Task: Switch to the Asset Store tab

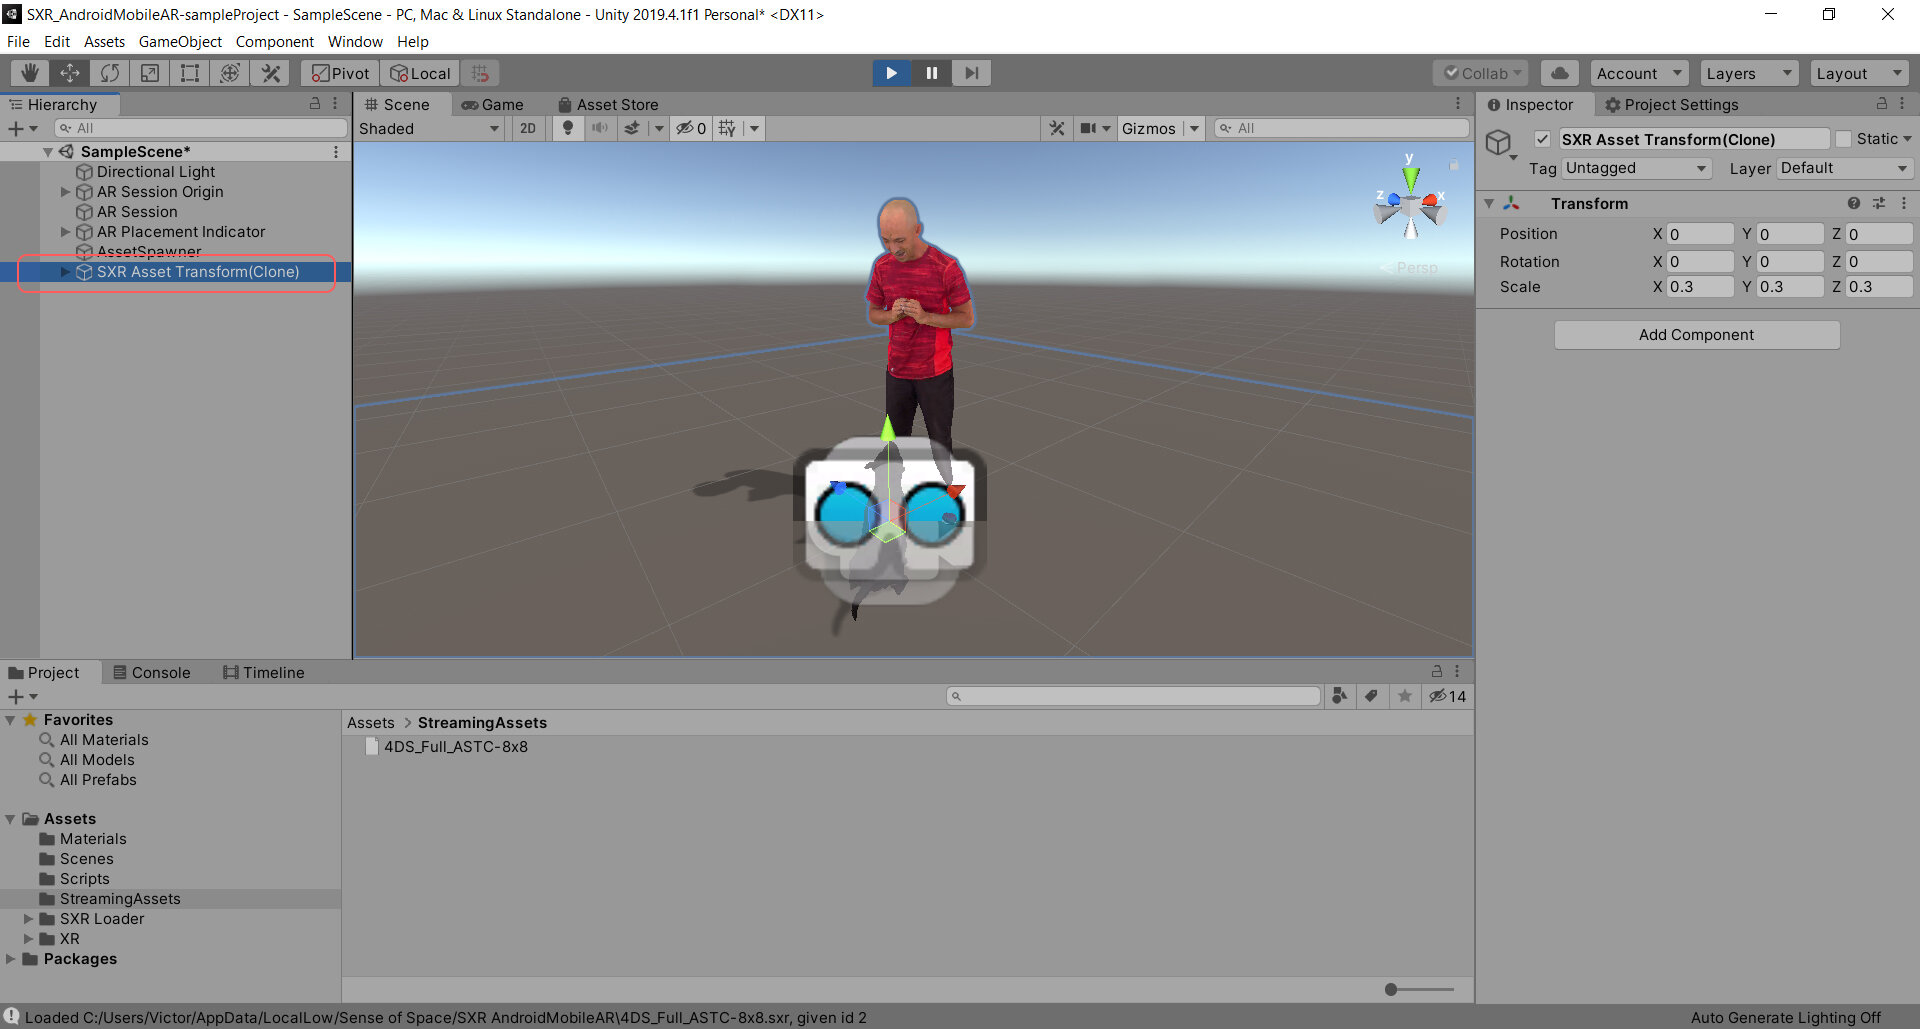Action: 608,104
